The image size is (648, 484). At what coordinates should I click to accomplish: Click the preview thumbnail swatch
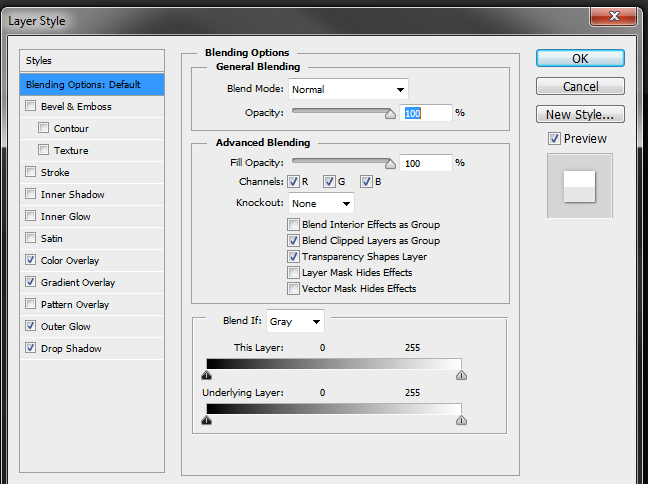pos(579,185)
